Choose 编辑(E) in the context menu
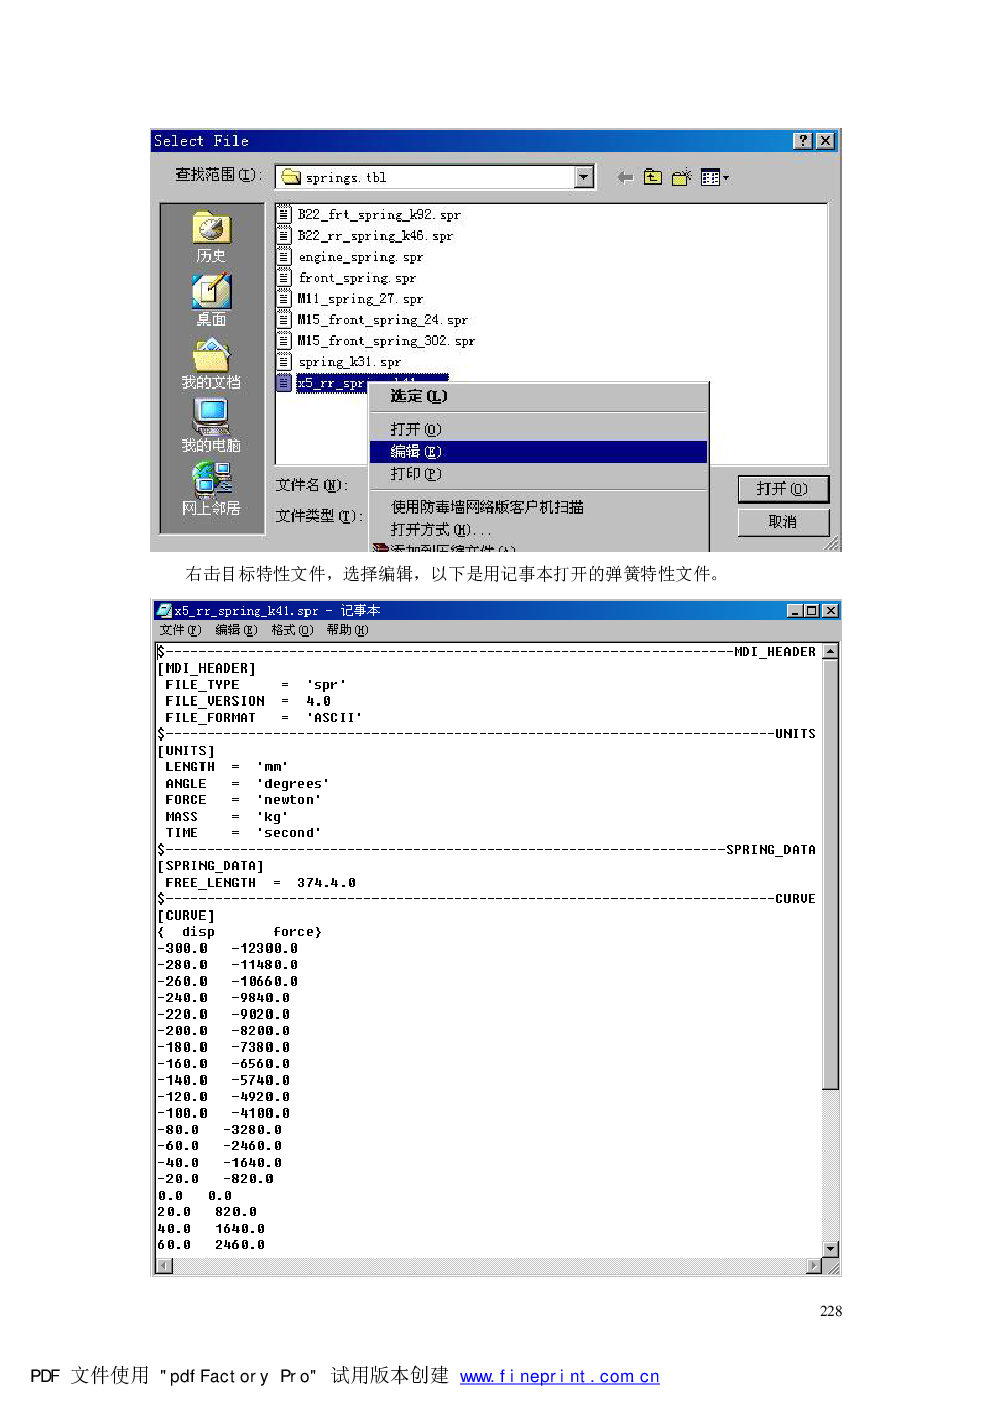Image resolution: width=992 pixels, height=1402 pixels. tap(538, 452)
